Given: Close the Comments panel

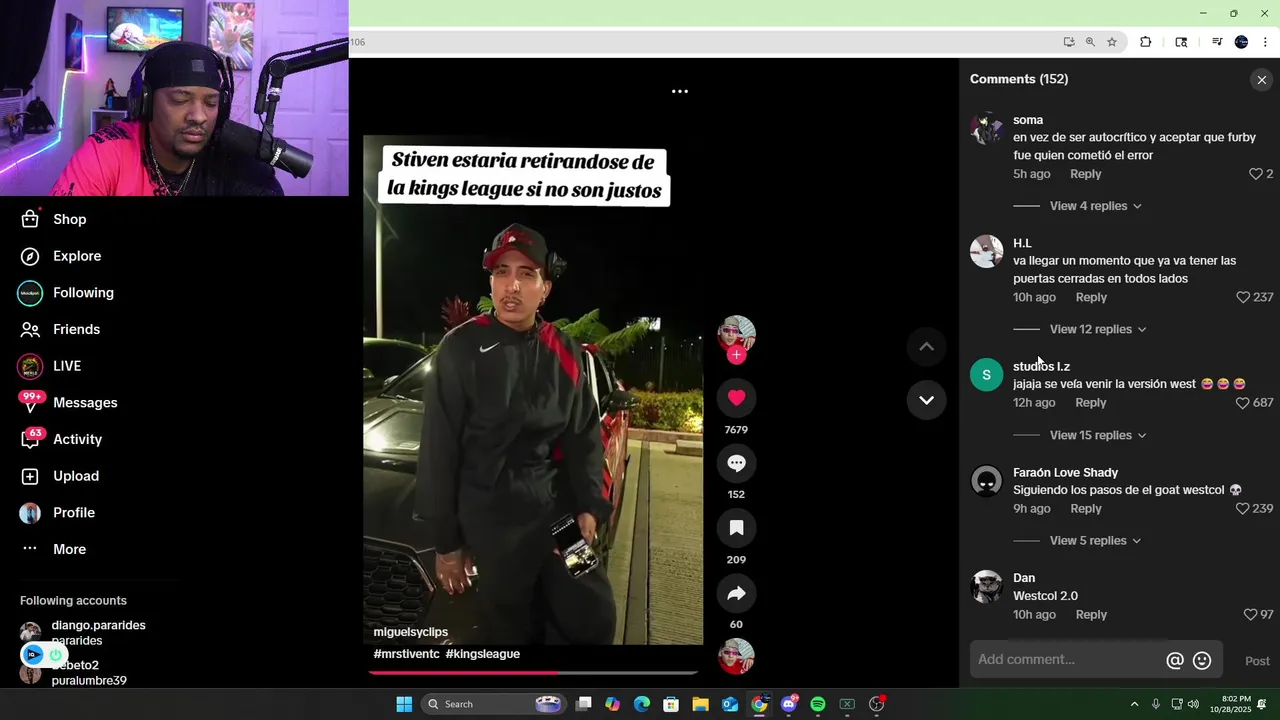Looking at the screenshot, I should [x=1261, y=80].
